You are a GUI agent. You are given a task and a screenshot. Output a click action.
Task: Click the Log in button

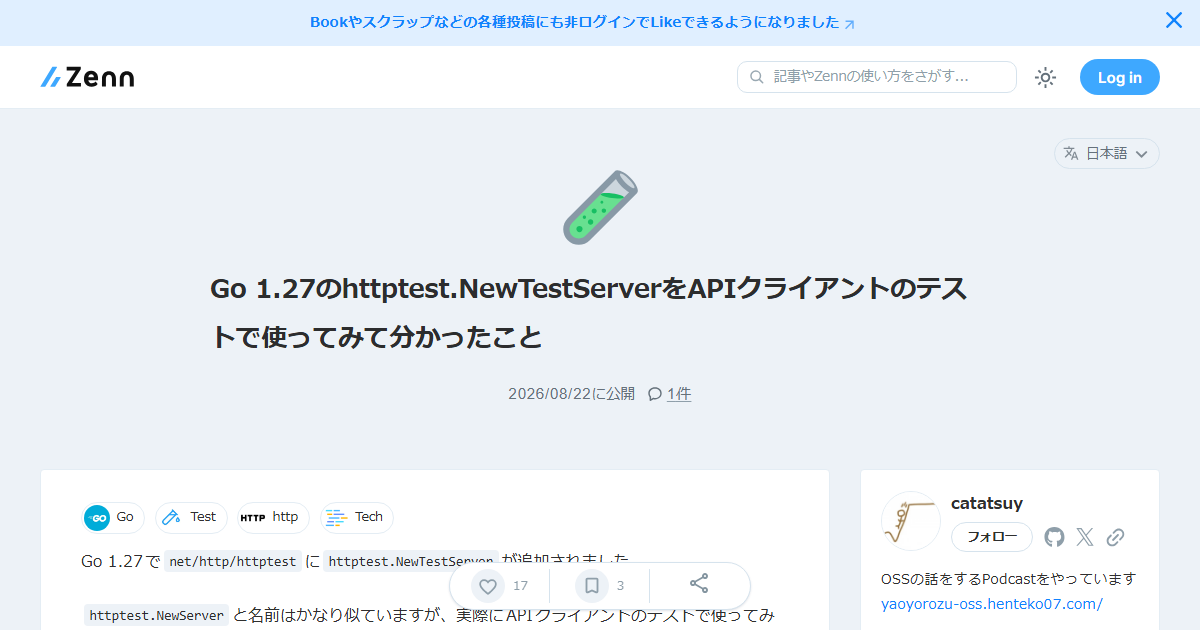[x=1120, y=77]
